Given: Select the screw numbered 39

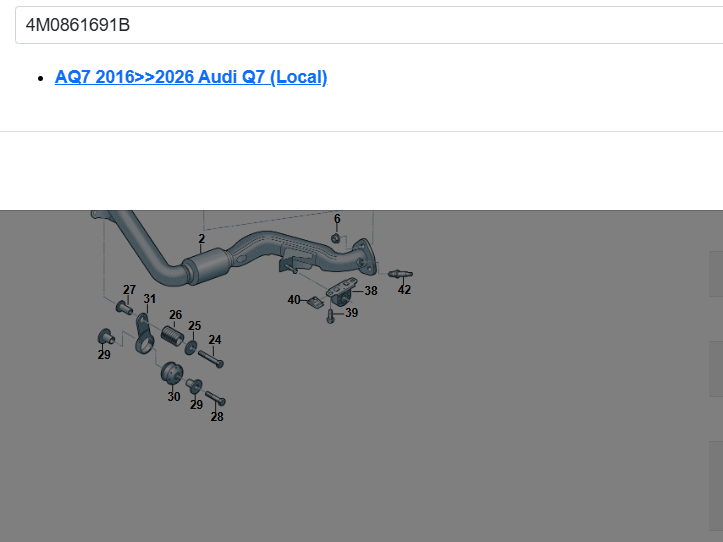Looking at the screenshot, I should tap(329, 317).
